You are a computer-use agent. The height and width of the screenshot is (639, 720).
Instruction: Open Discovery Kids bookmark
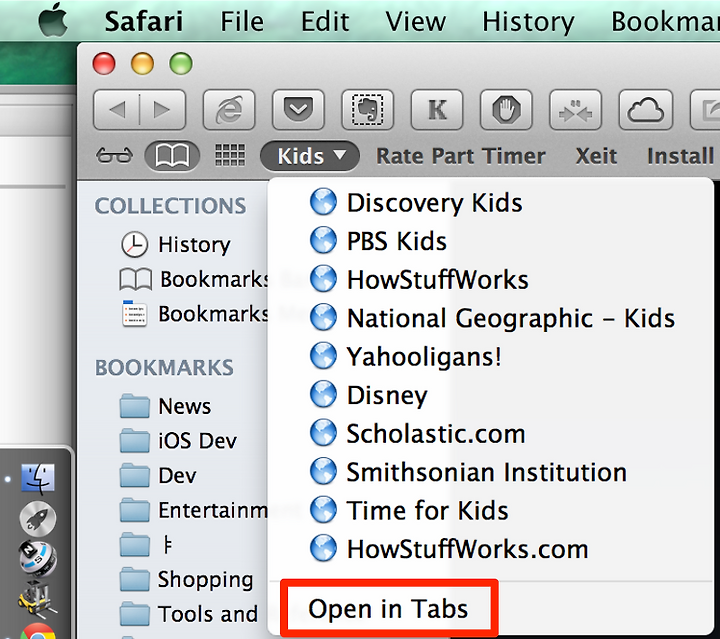[x=490, y=203]
